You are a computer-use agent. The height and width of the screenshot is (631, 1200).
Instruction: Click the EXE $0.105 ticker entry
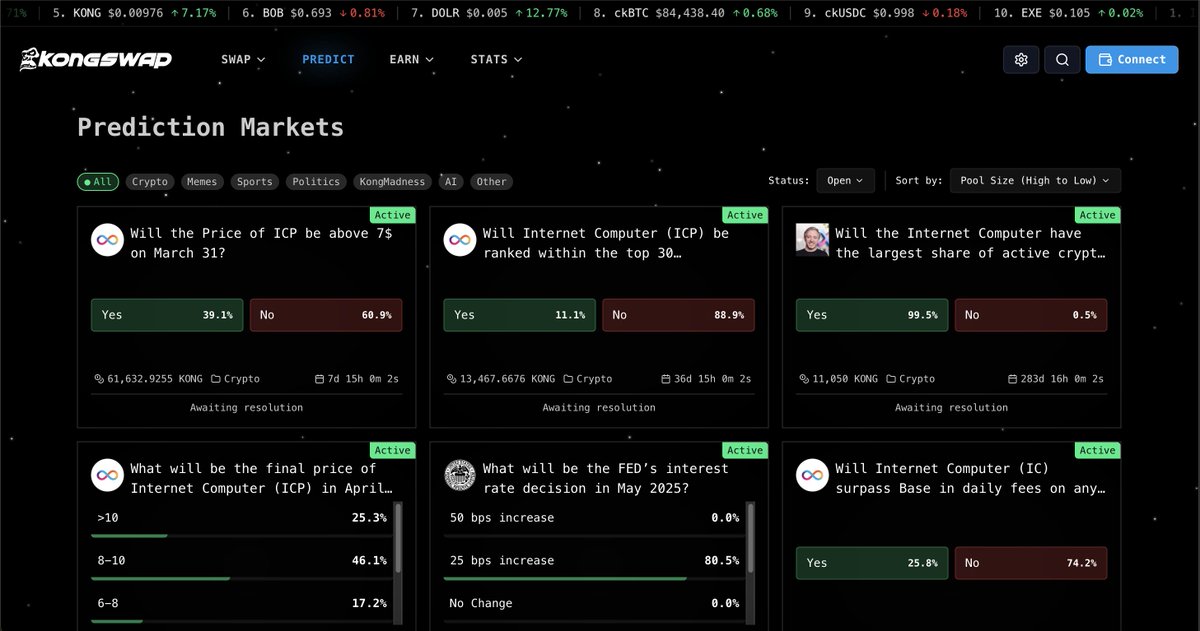1068,14
